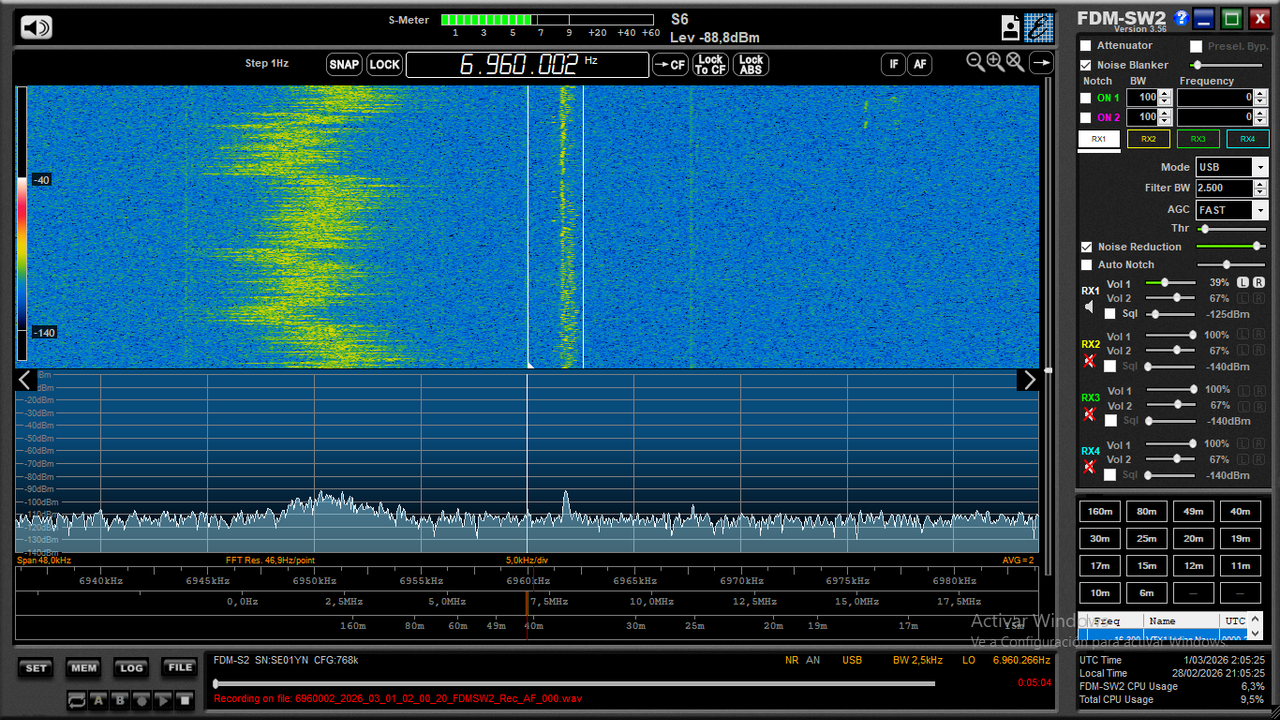The image size is (1280, 720).
Task: Enable Notch ON 2 checkbox
Action: (x=1086, y=117)
